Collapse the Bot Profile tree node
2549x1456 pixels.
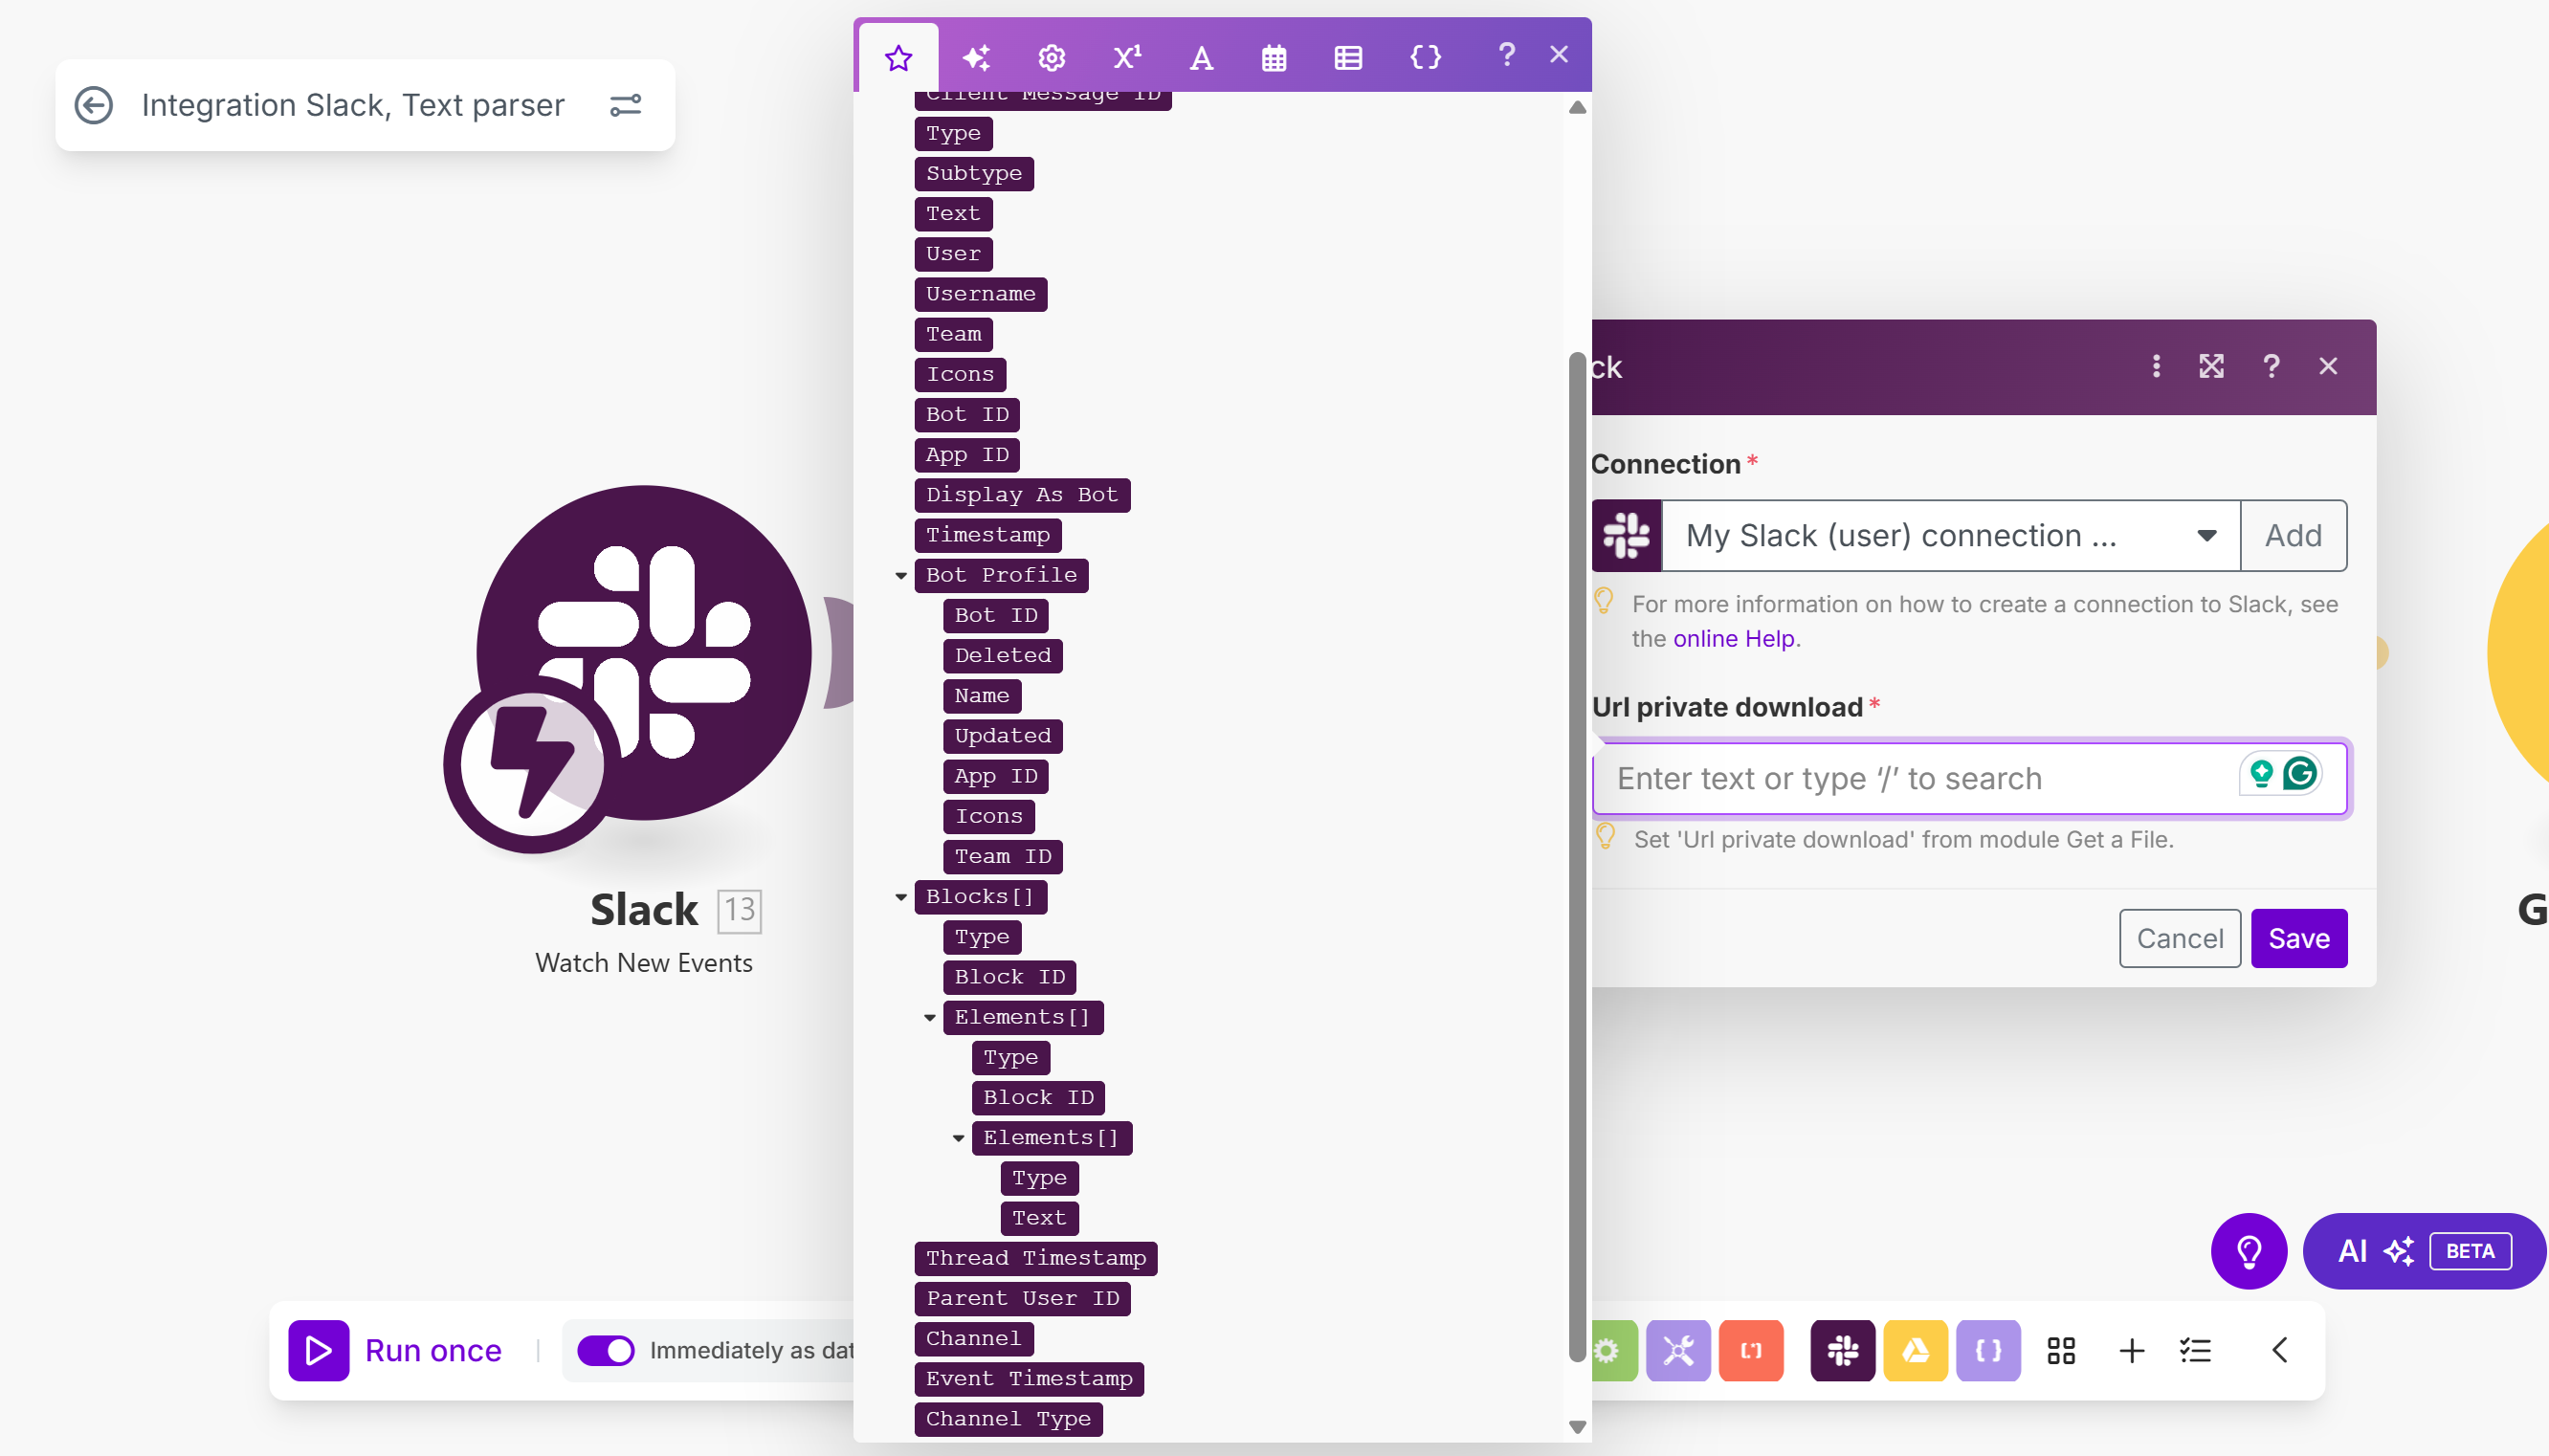pos(901,575)
